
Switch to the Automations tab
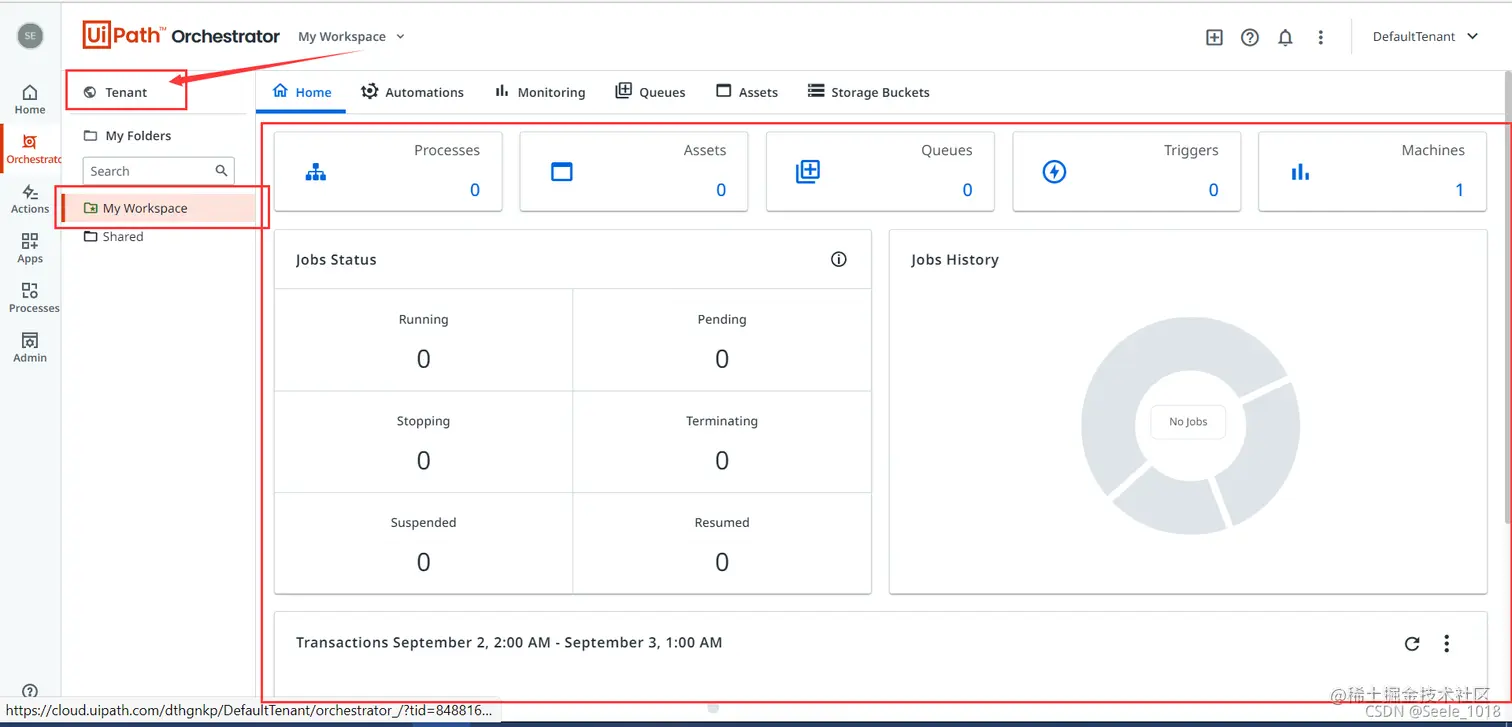tap(412, 92)
